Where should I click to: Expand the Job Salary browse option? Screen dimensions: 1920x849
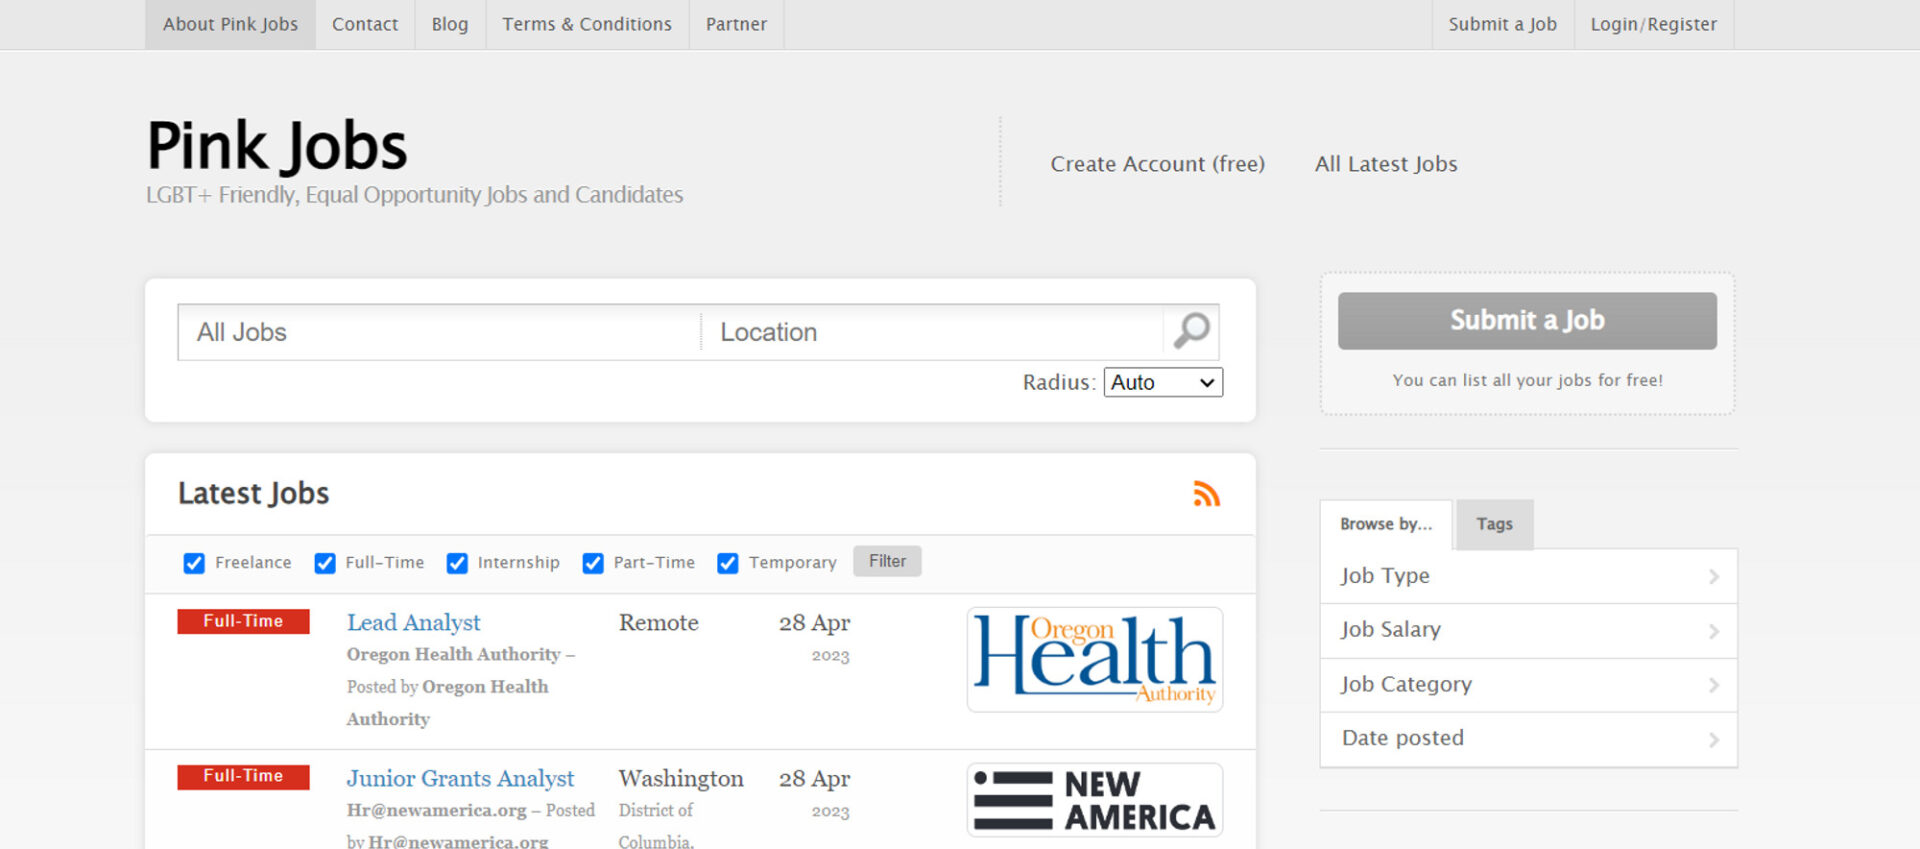click(1527, 630)
